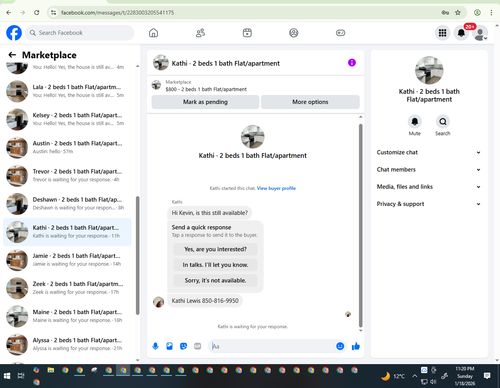The image size is (500, 388).
Task: View site information icon in address bar
Action: [53, 13]
